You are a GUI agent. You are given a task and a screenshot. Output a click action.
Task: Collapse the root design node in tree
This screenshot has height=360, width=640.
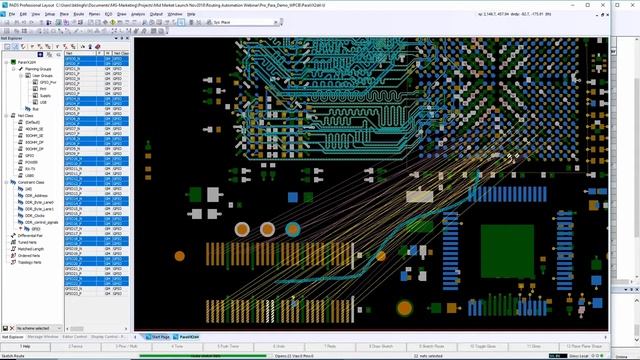[x=7, y=62]
